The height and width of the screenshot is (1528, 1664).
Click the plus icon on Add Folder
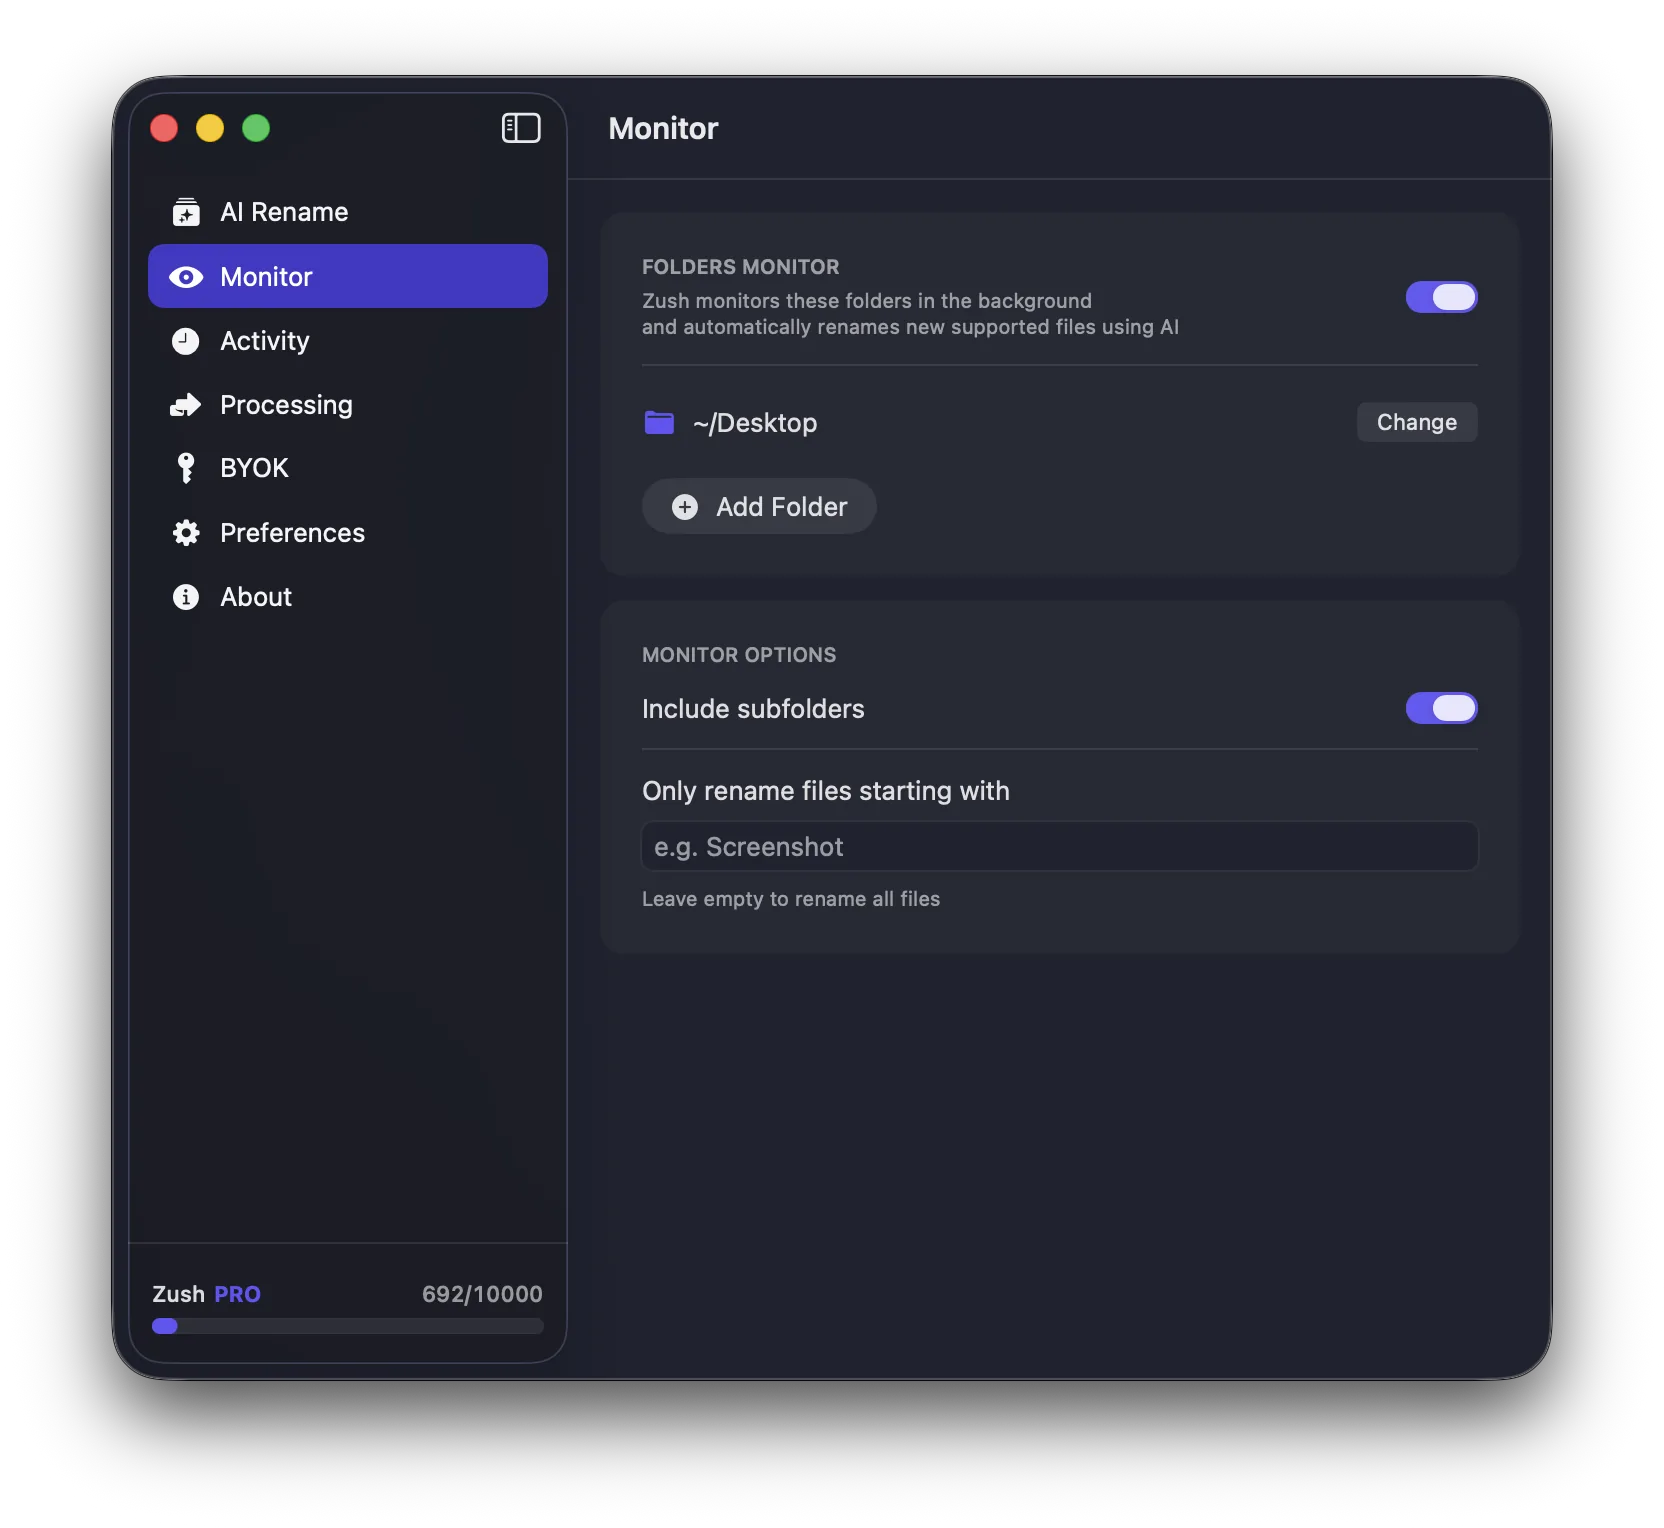click(684, 507)
